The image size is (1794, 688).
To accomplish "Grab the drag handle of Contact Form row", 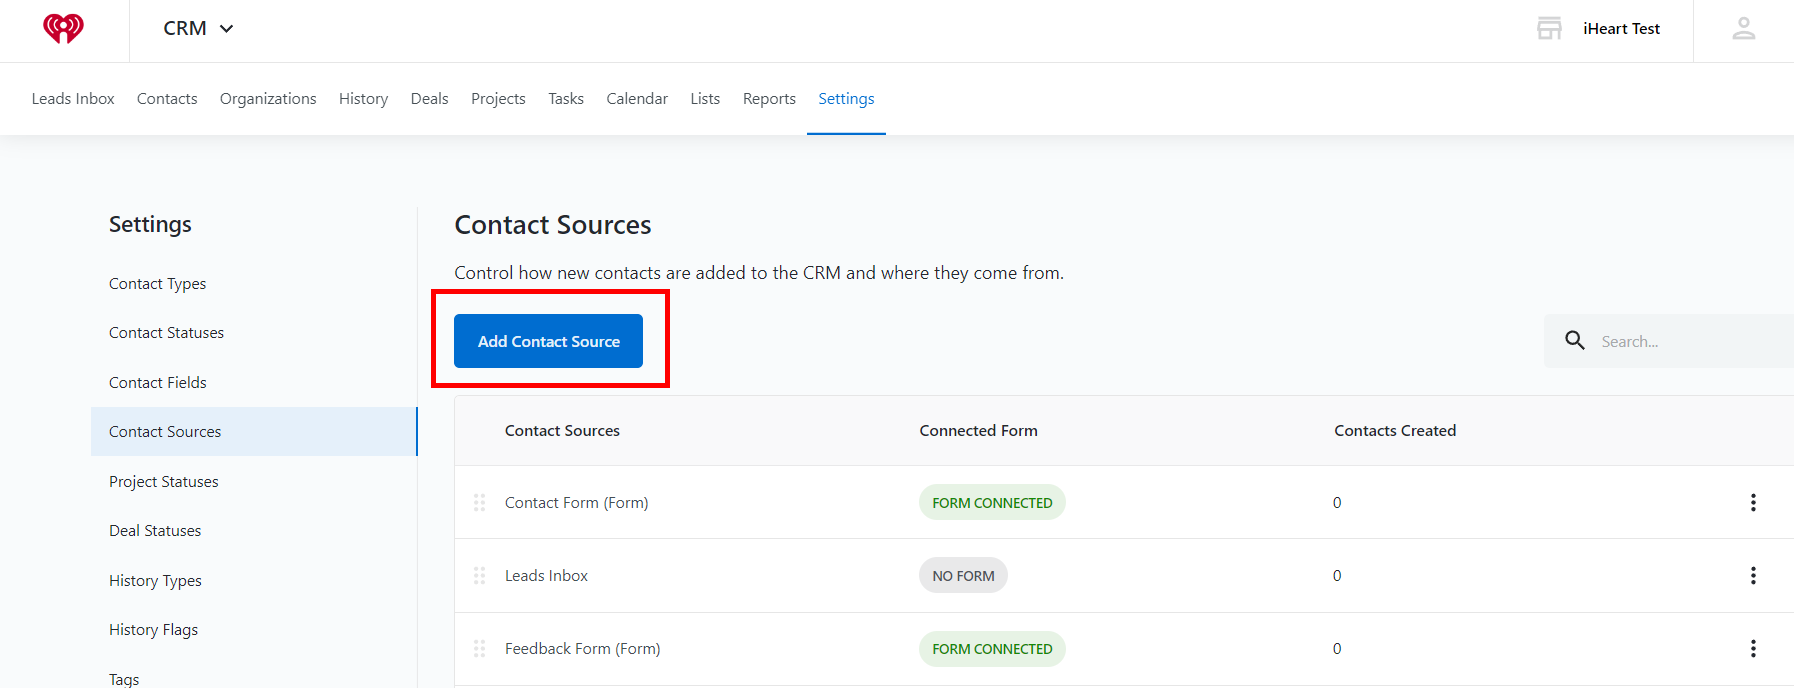I will (479, 502).
